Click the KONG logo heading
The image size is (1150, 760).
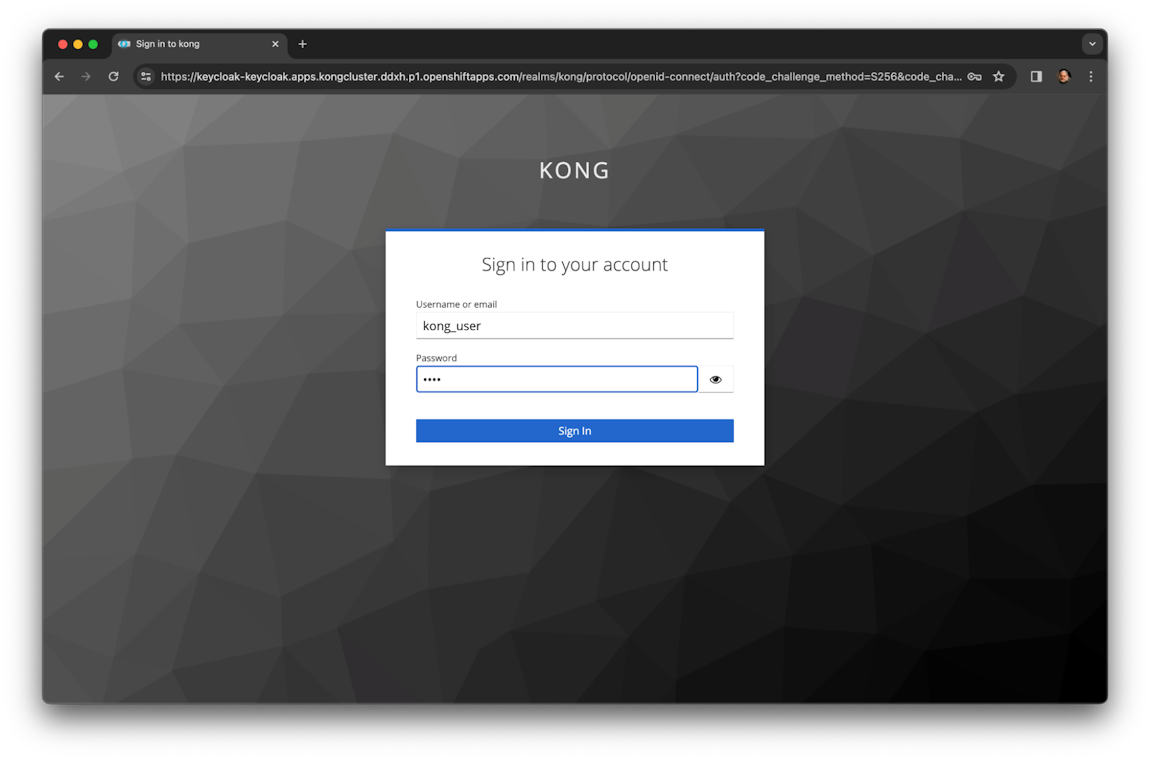click(574, 170)
